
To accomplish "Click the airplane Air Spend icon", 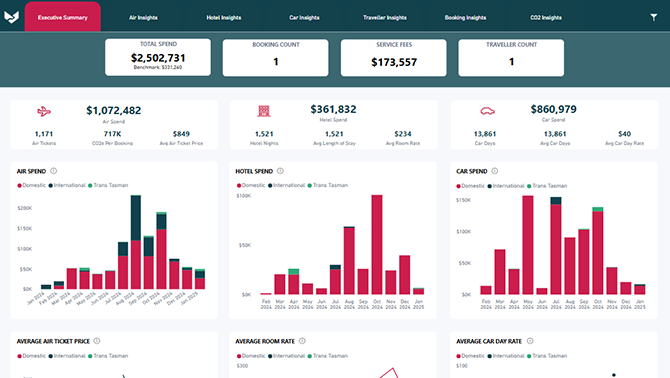I will tap(44, 111).
